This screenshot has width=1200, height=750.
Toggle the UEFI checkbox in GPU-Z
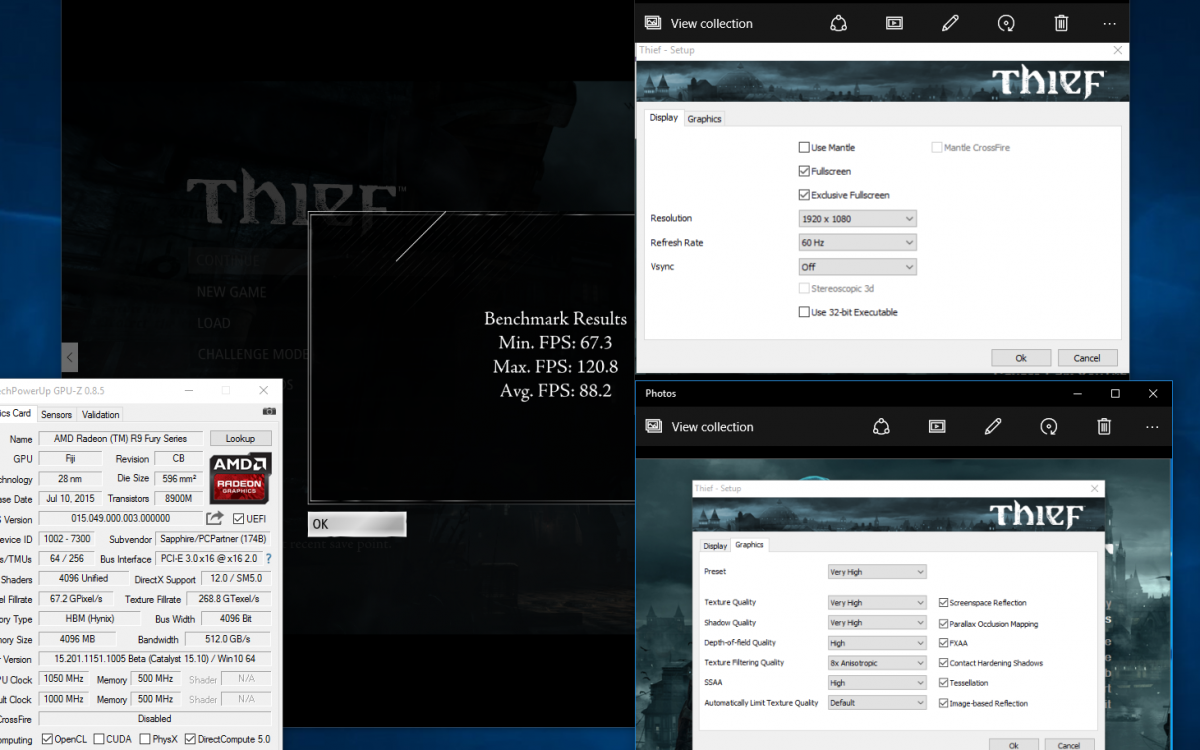238,518
